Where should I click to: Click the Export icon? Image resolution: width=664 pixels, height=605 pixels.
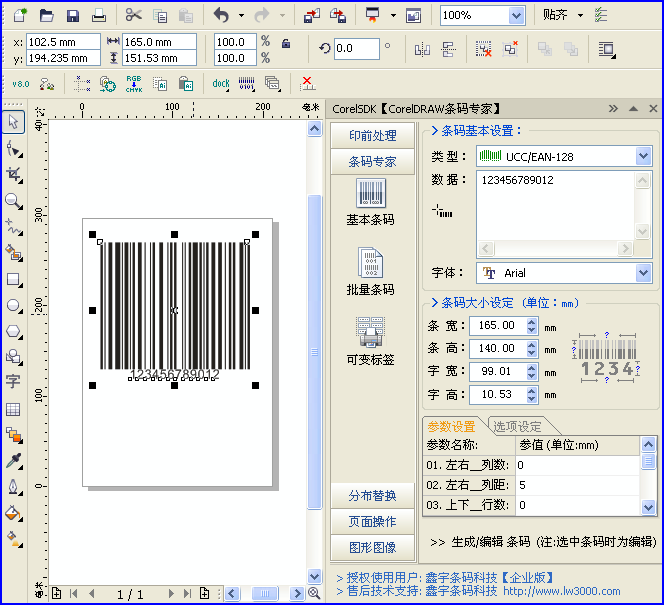point(338,16)
